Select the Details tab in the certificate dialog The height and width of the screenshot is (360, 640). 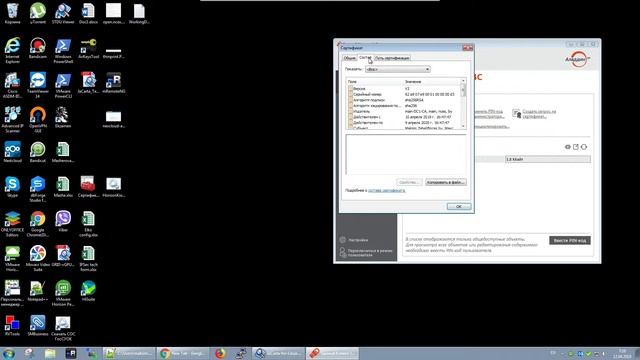365,58
